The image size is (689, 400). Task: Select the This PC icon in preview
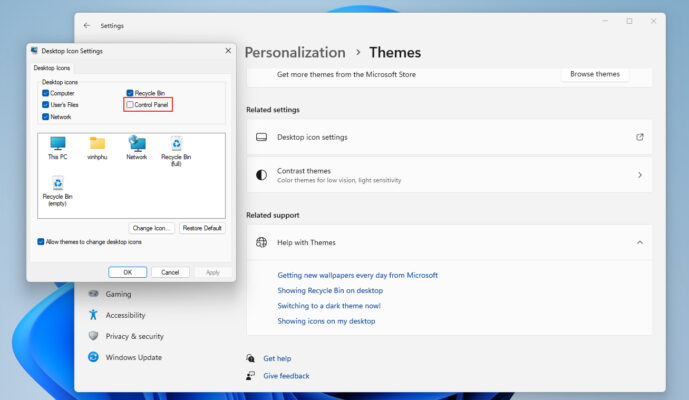[x=57, y=145]
